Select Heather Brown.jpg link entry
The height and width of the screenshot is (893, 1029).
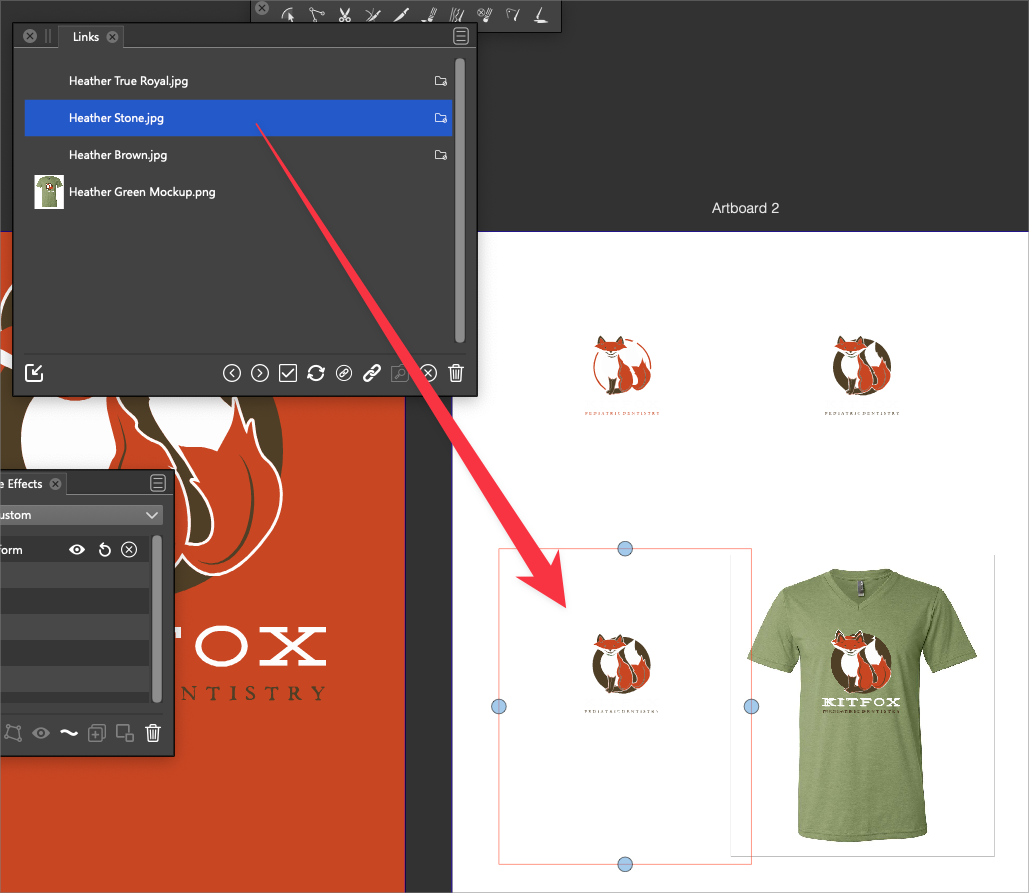tap(118, 155)
